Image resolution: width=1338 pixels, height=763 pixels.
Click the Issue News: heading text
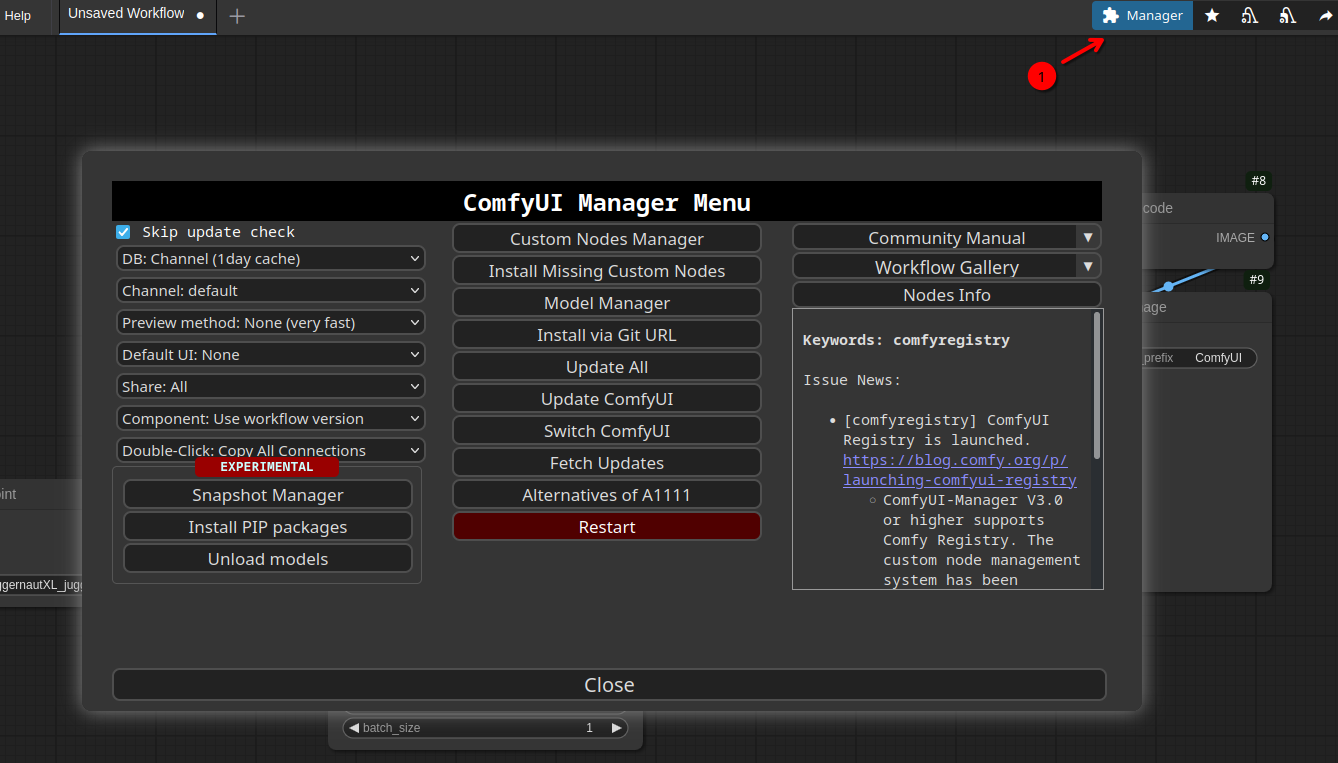coord(852,380)
